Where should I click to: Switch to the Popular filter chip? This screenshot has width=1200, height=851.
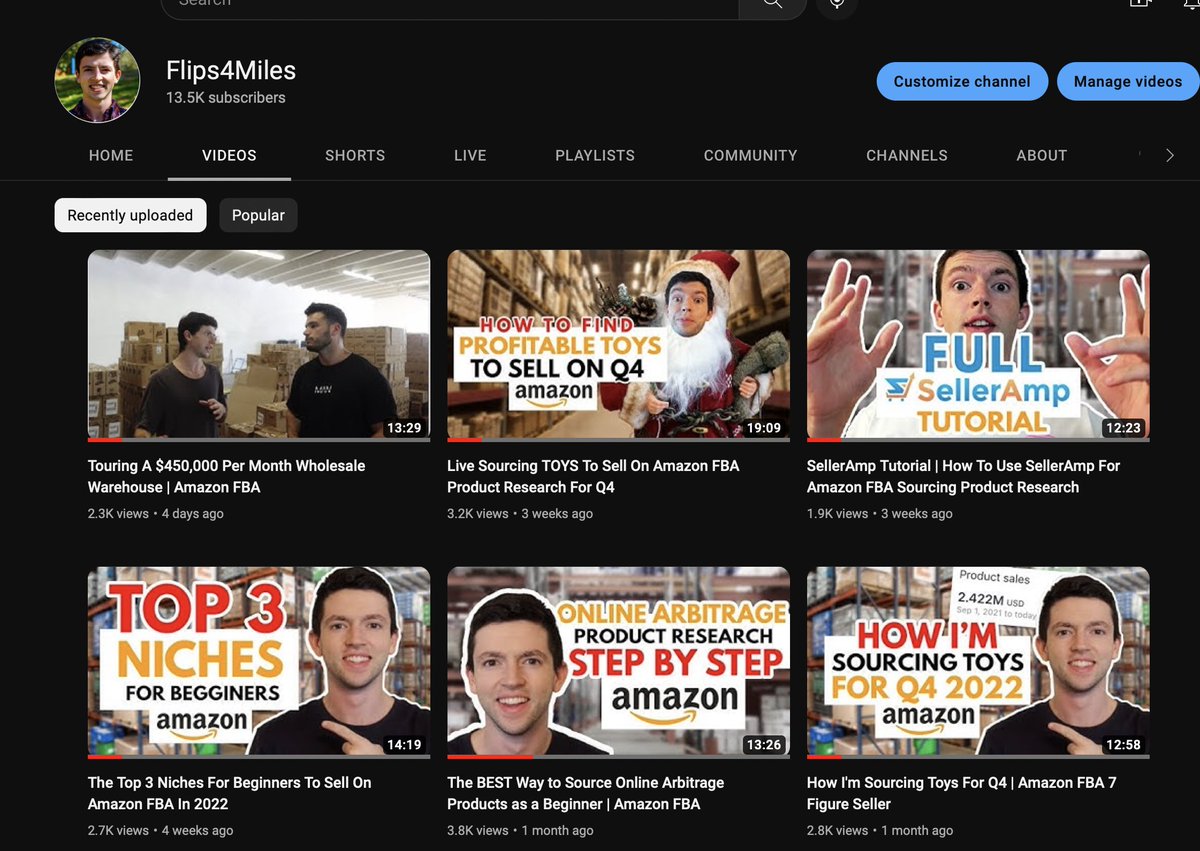pos(258,215)
